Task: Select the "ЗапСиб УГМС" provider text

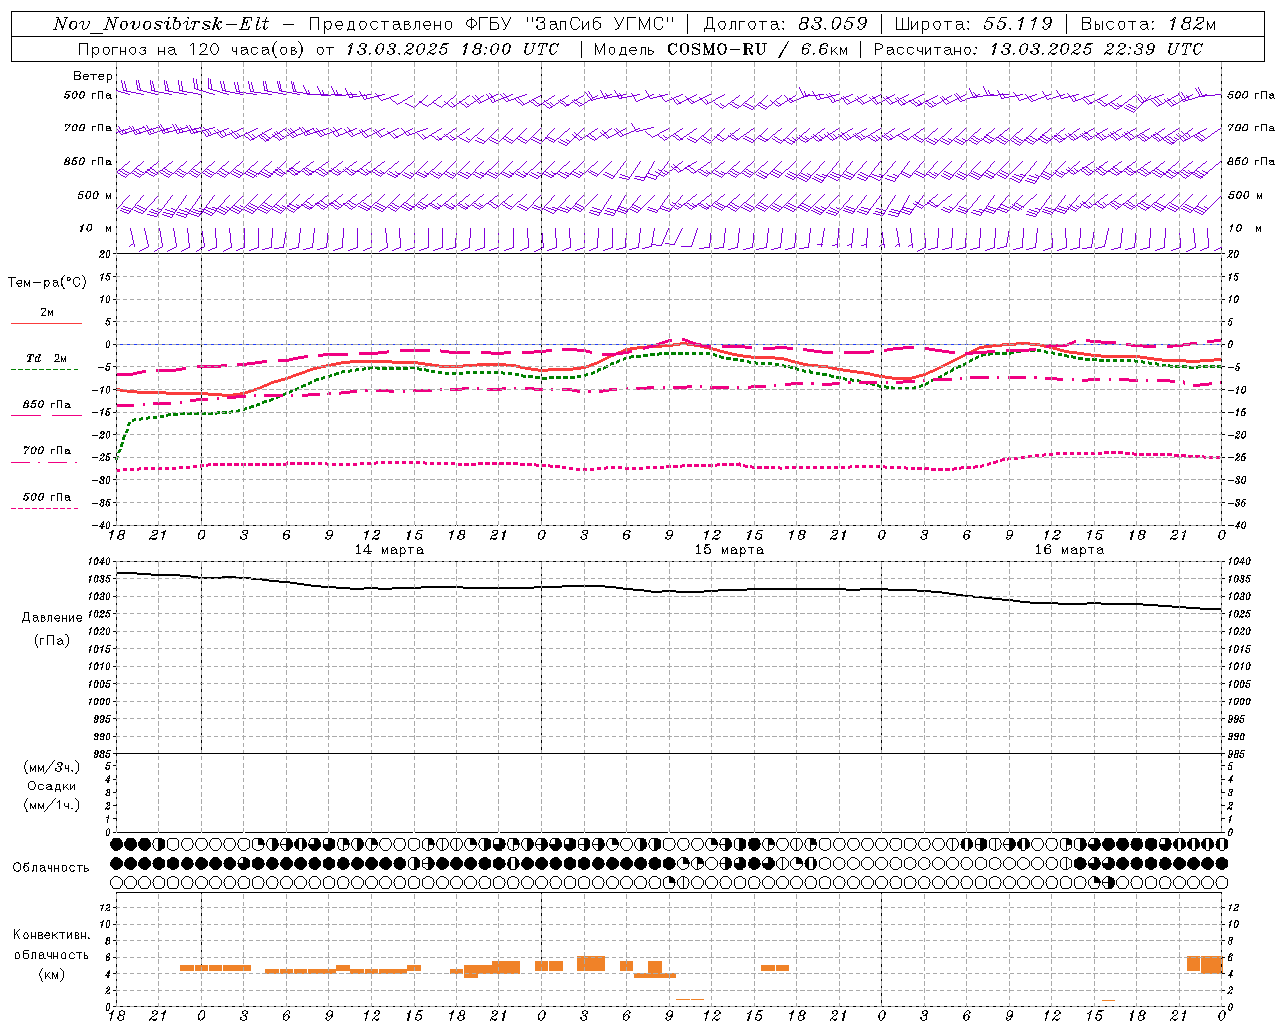Action: (x=600, y=24)
